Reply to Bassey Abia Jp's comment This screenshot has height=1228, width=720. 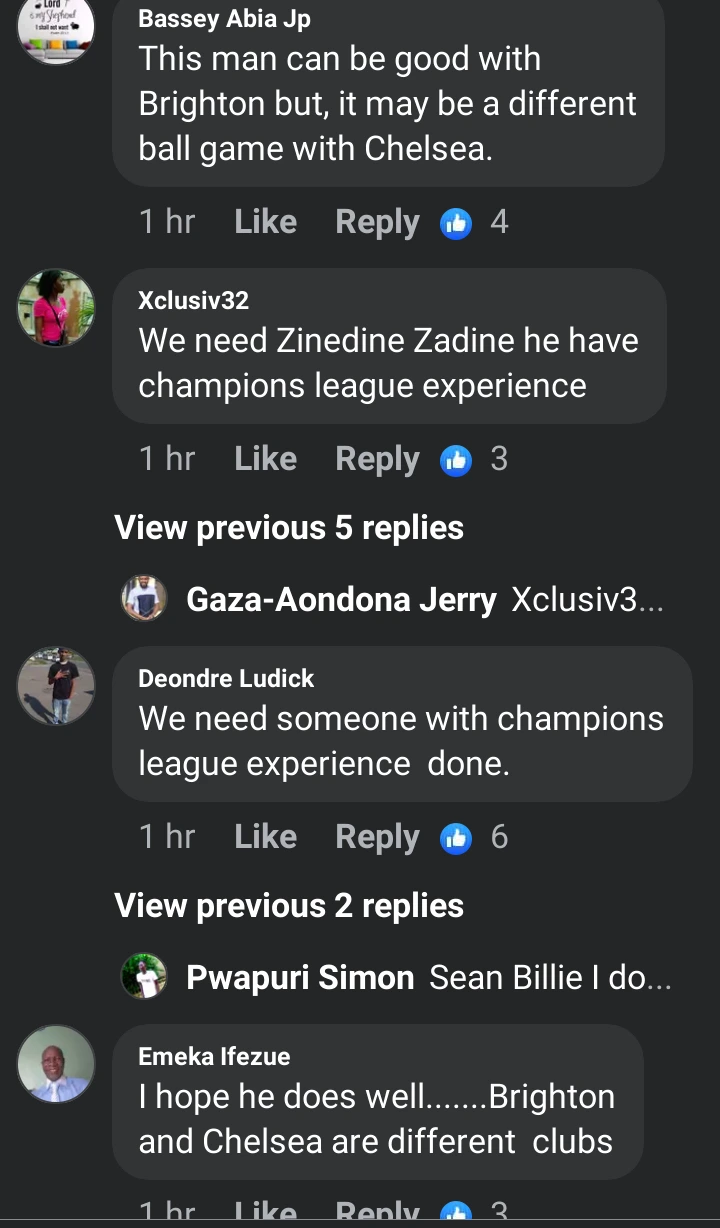pos(377,222)
